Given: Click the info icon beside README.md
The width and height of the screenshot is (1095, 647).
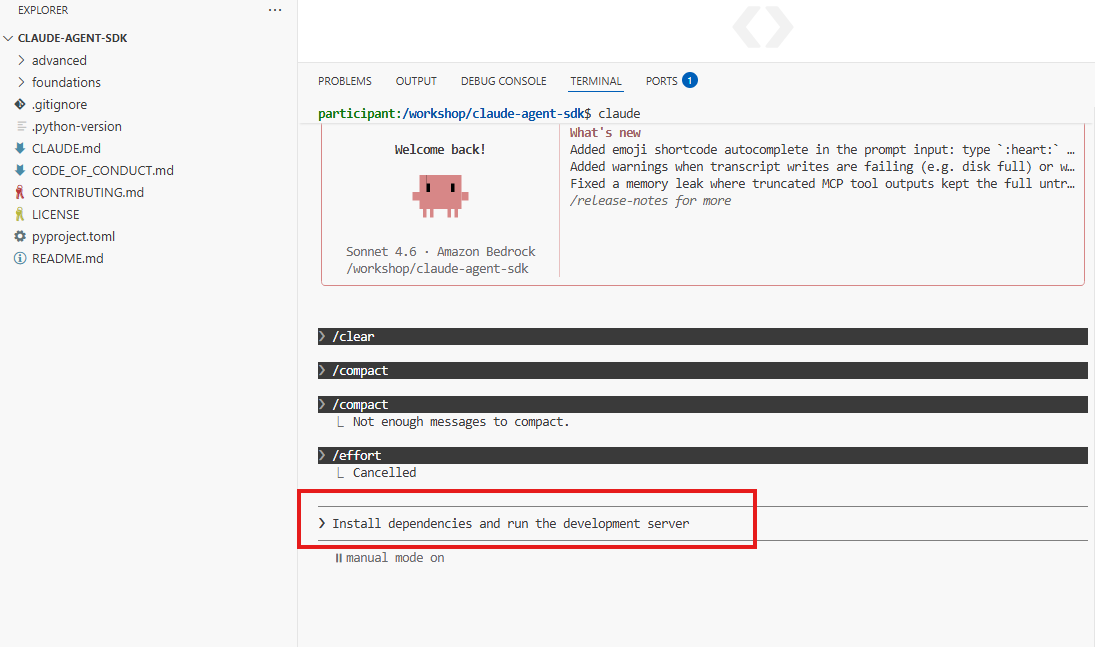Looking at the screenshot, I should coord(20,259).
